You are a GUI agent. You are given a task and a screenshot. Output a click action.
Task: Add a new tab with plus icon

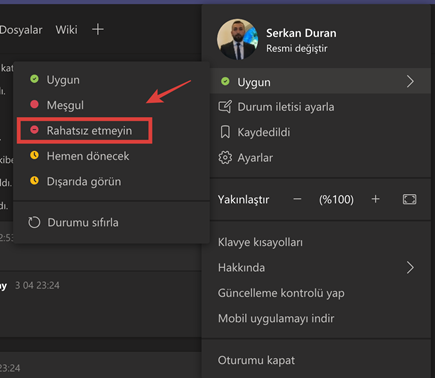point(98,29)
